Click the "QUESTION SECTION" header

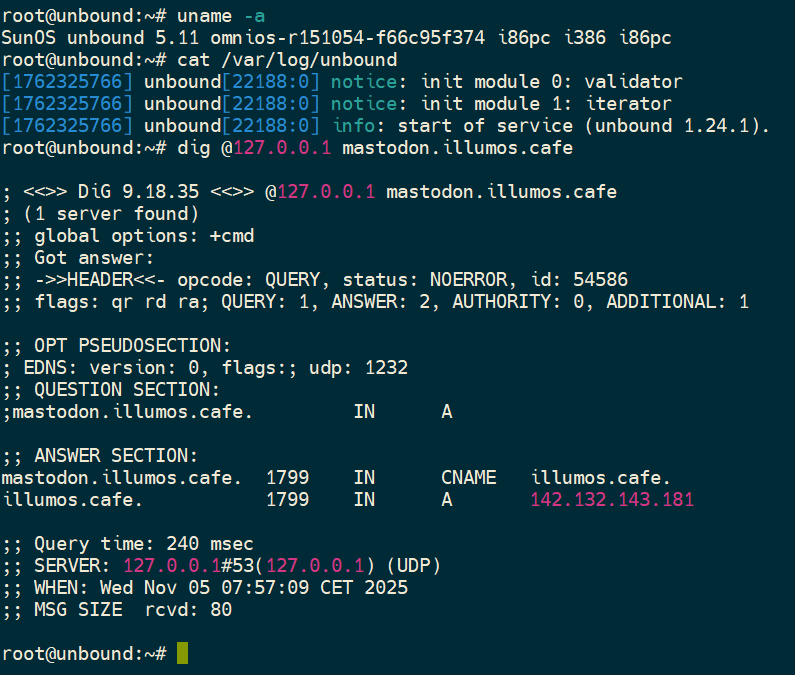126,389
